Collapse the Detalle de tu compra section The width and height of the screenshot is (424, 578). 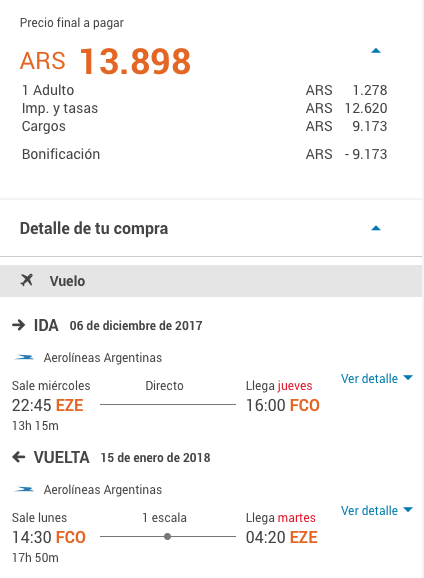375,228
